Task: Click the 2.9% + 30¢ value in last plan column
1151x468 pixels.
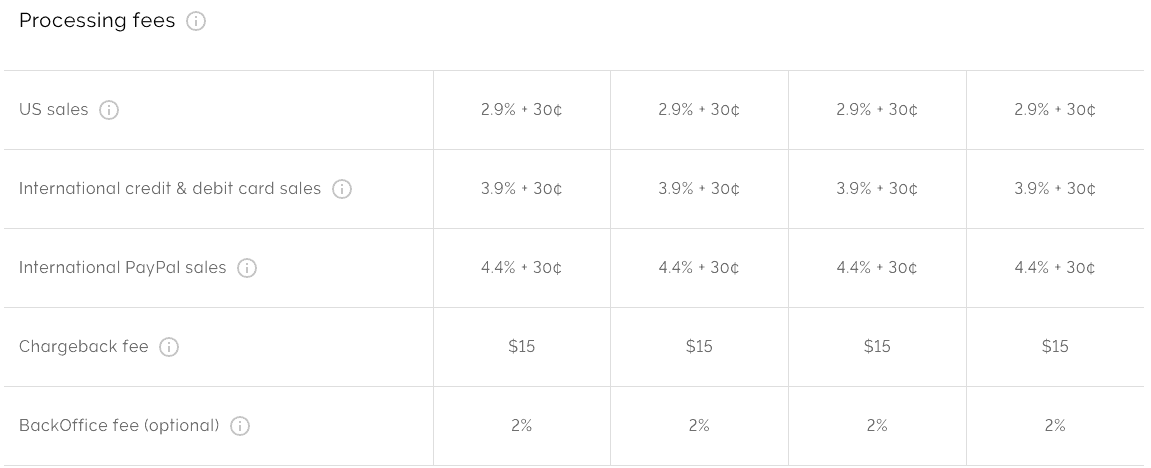Action: click(1055, 110)
